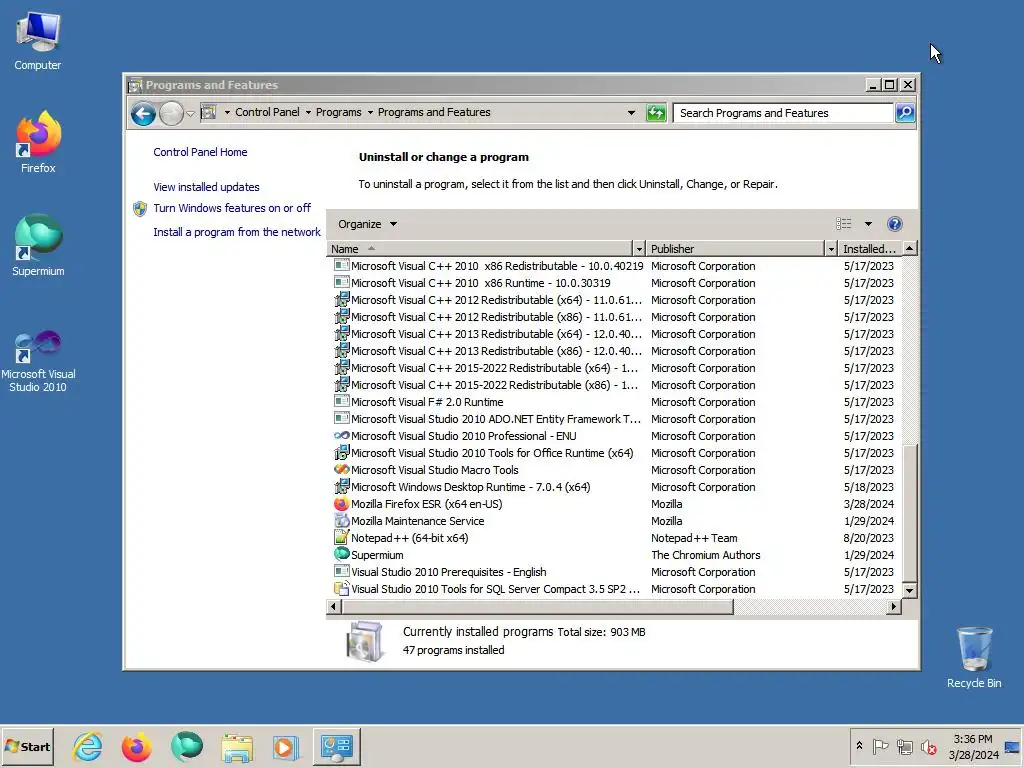Screen dimensions: 1024x768
Task: Select the Microsoft Visual Studio 2010 desktop shortcut
Action: pos(38,360)
